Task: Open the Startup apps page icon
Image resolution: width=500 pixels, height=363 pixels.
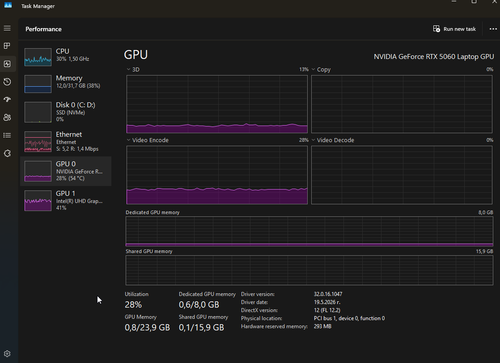Action: (x=7, y=100)
